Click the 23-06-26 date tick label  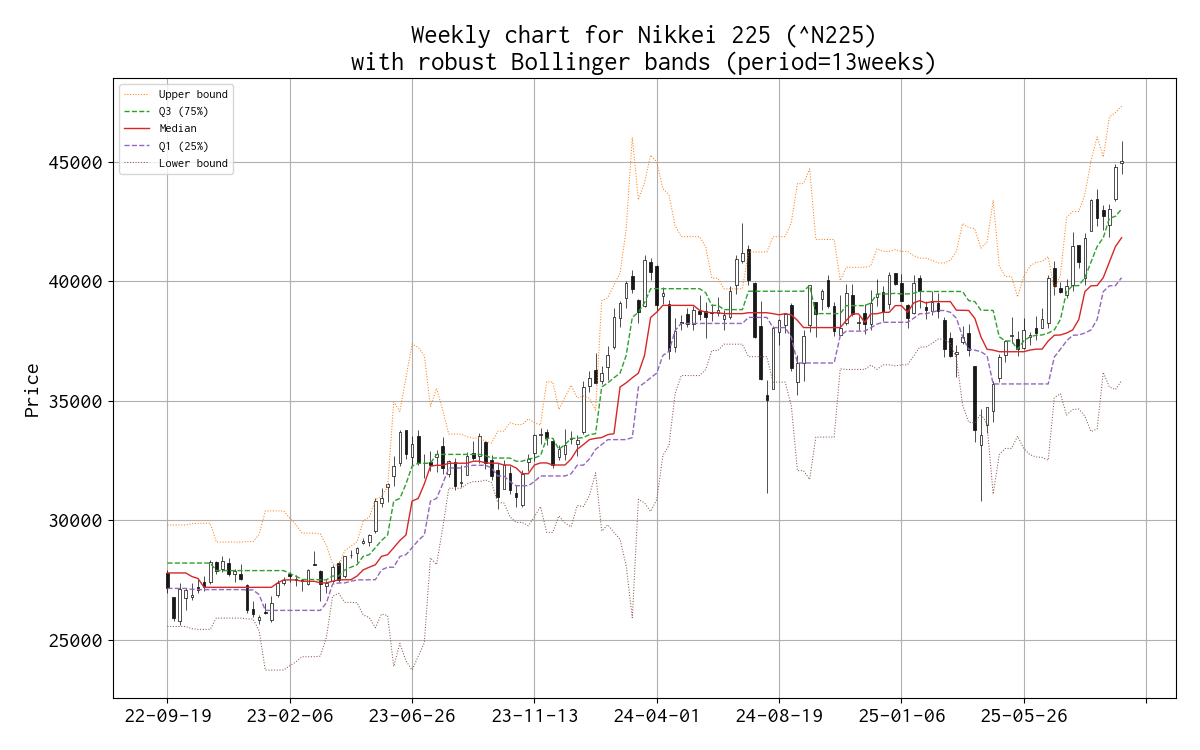pyautogui.click(x=412, y=717)
